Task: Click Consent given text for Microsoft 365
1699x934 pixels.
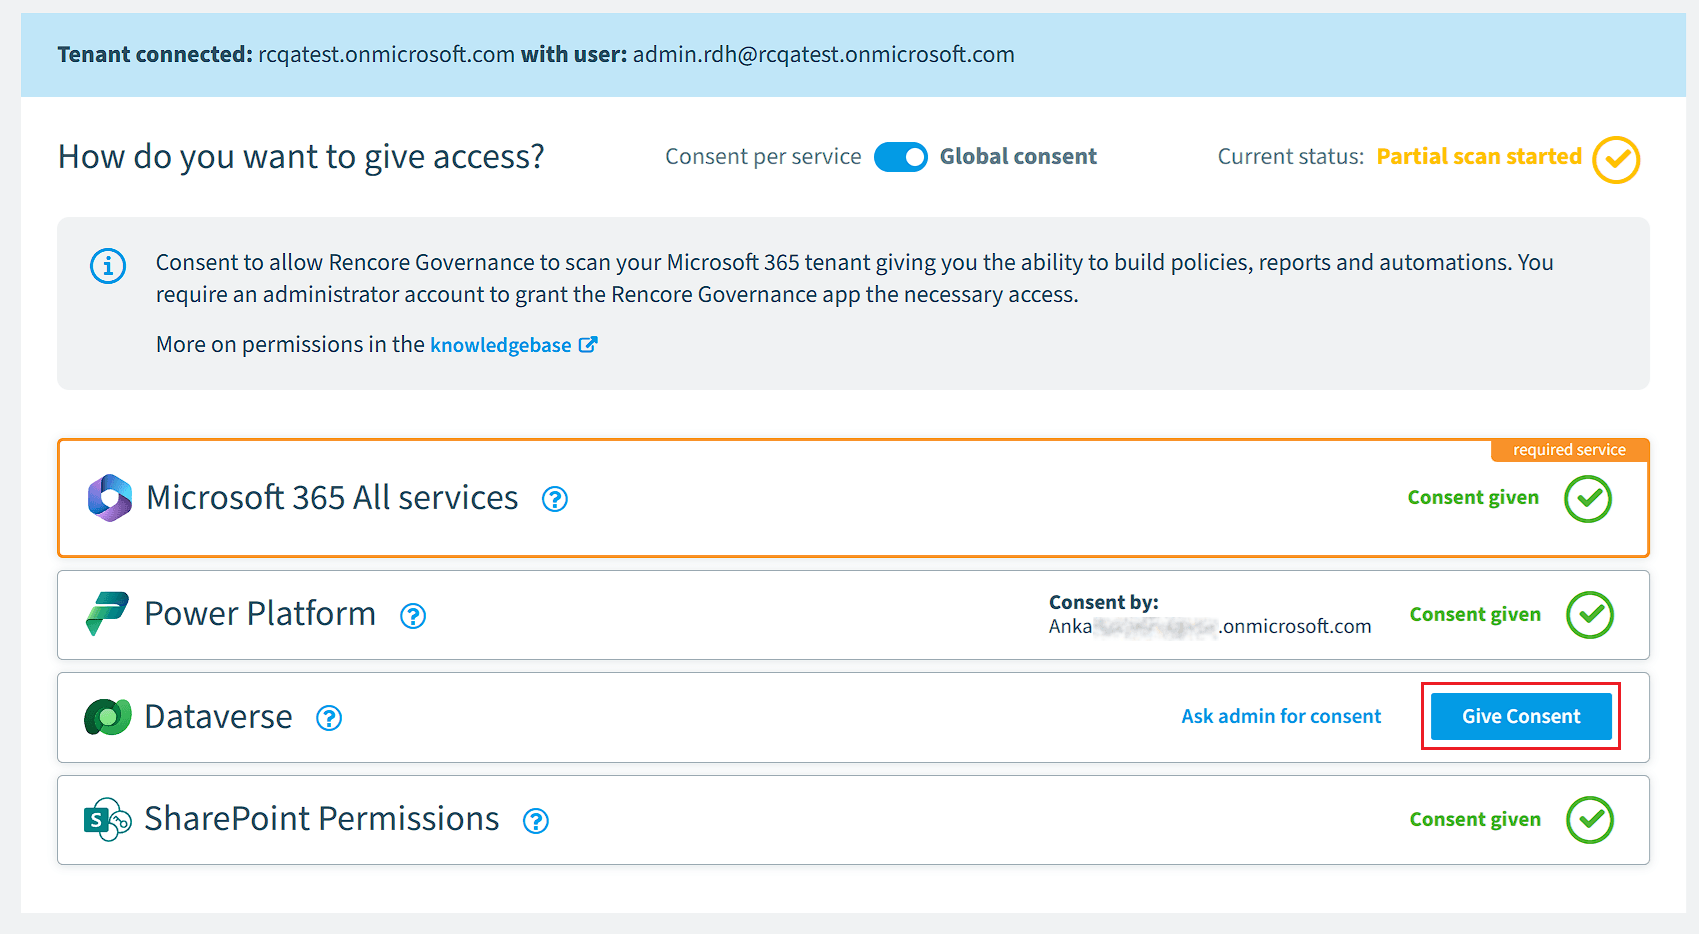Action: (x=1473, y=497)
